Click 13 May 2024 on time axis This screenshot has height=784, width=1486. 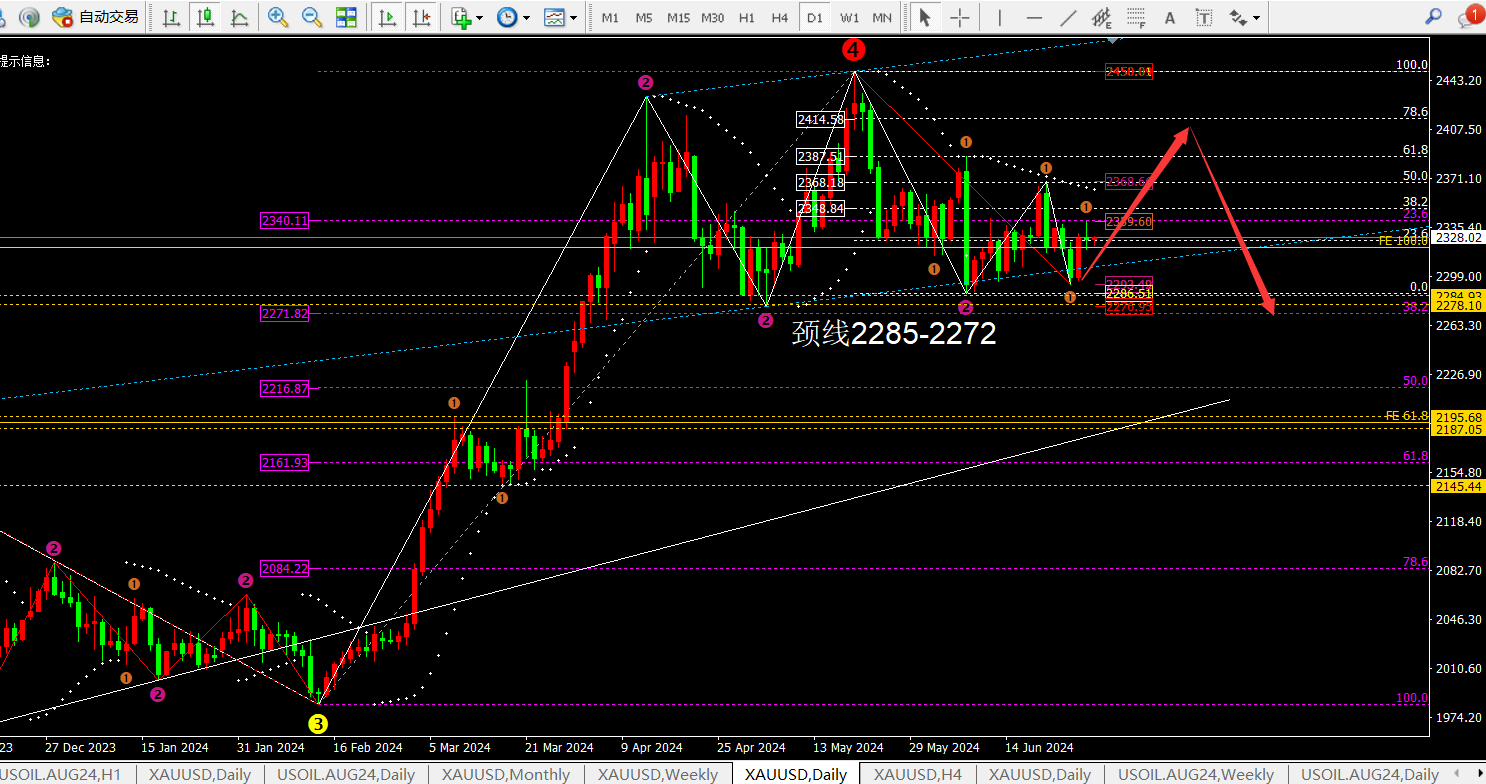pyautogui.click(x=847, y=747)
